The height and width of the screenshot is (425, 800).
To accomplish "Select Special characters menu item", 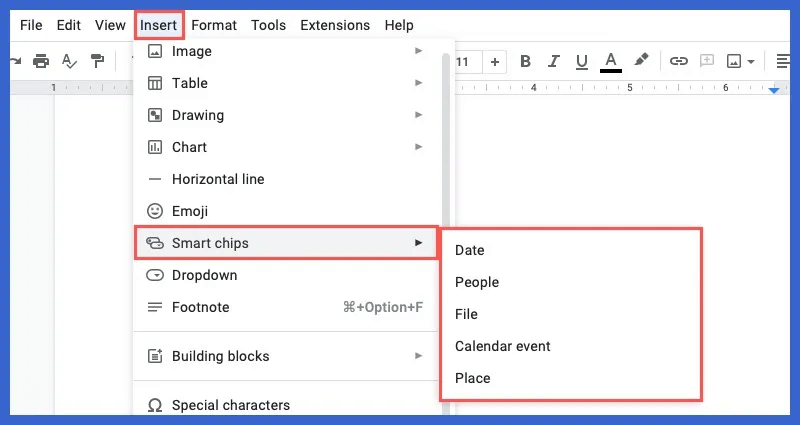I will pos(286,405).
